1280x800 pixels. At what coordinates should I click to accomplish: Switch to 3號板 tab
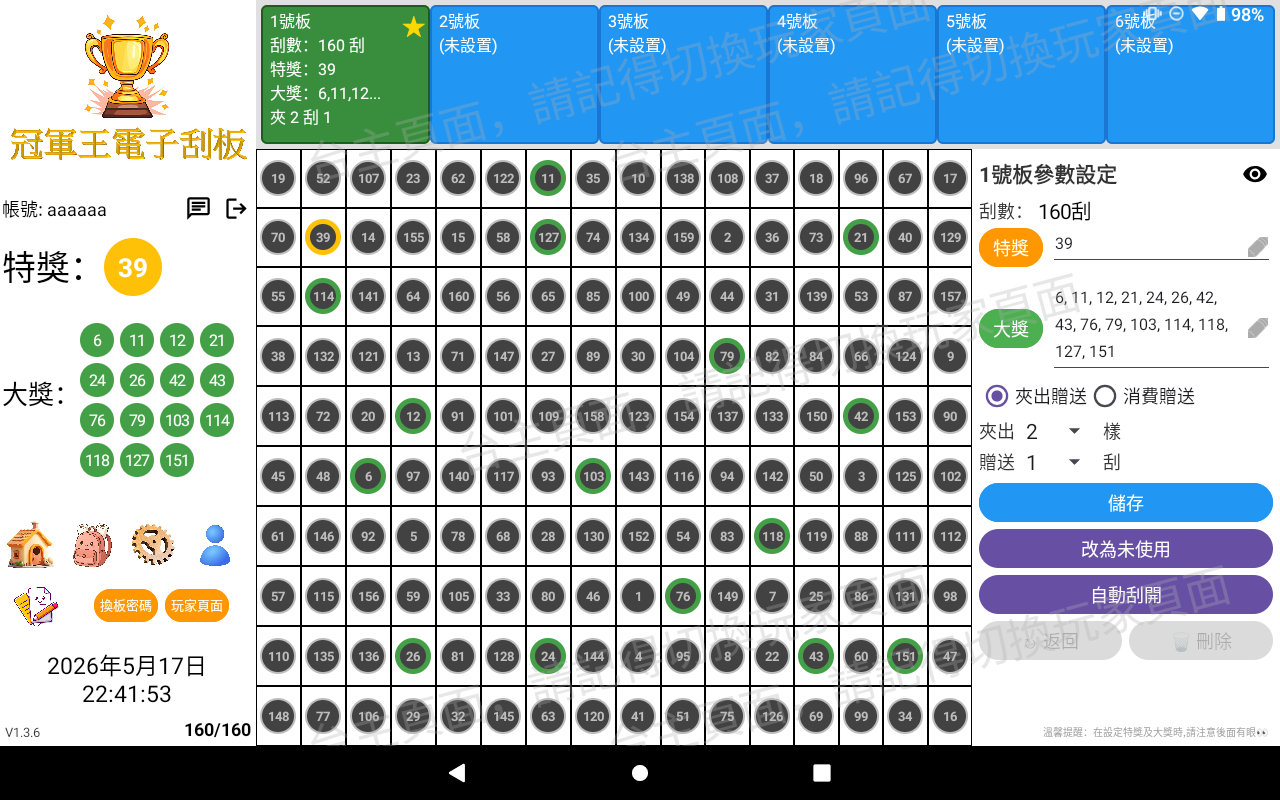pos(683,75)
